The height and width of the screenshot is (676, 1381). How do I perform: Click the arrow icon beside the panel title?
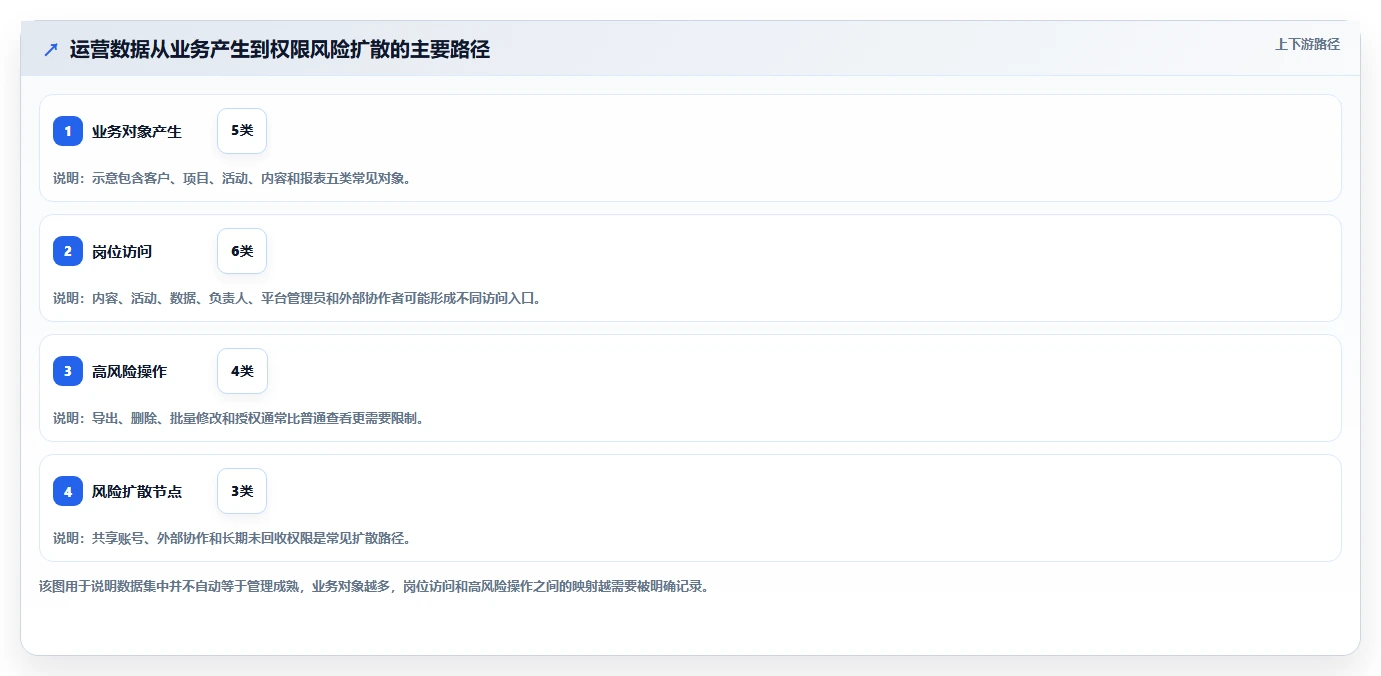point(51,50)
